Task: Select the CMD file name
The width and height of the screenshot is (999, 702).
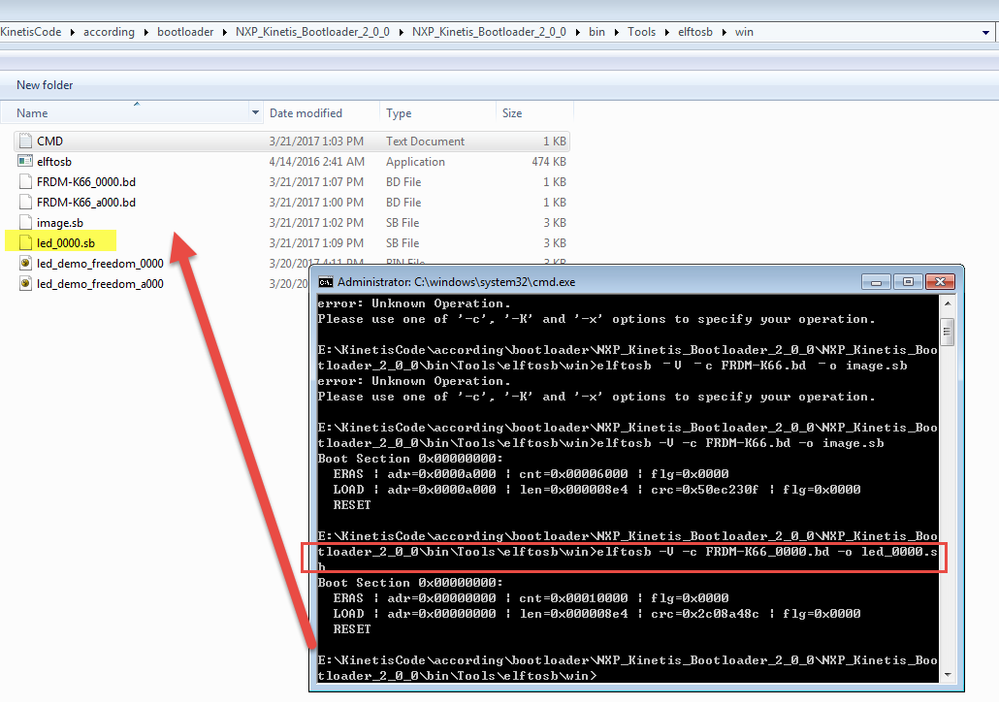Action: point(50,141)
